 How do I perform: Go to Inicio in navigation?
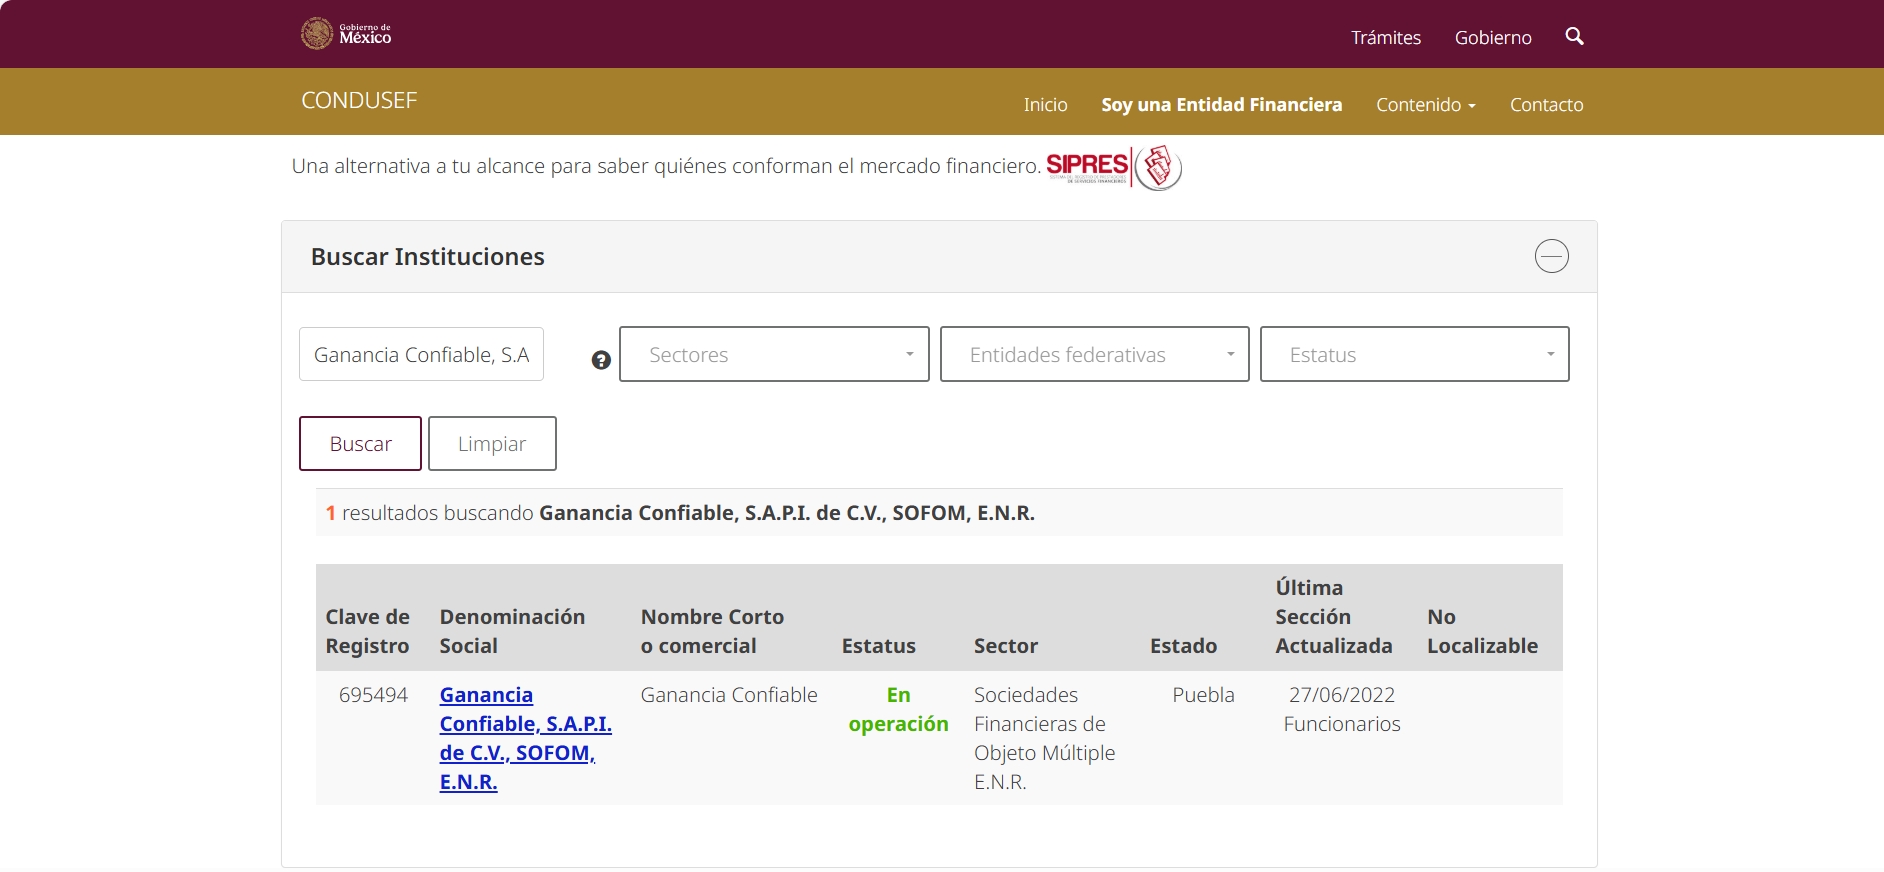(1045, 104)
